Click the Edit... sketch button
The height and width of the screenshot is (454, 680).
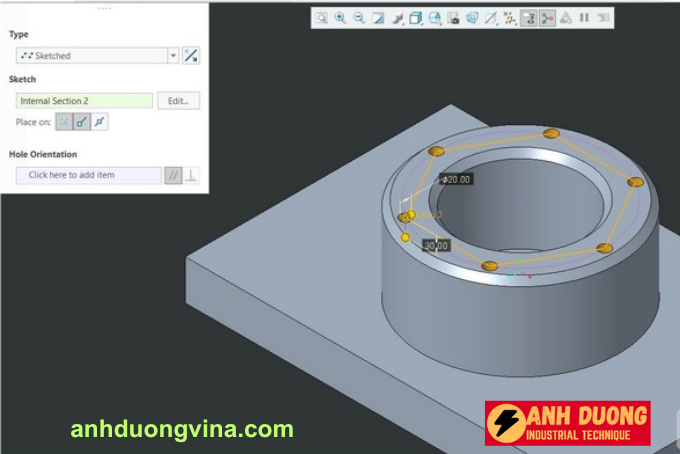178,101
